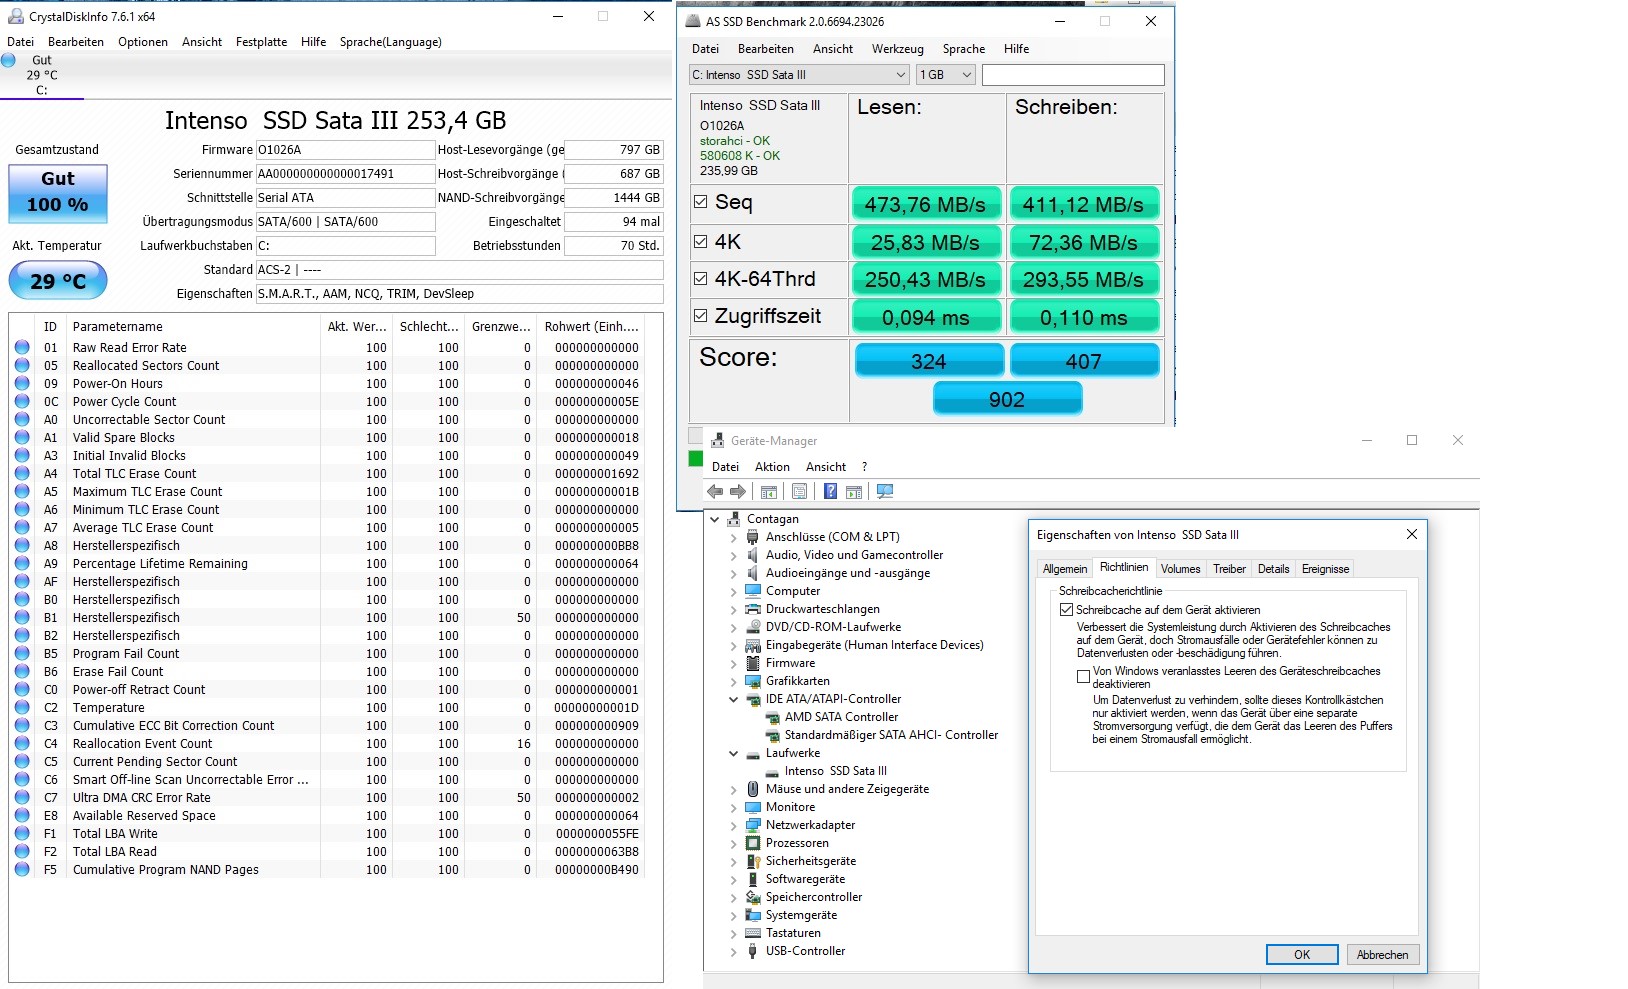Click the Abbrechen button

tap(1382, 955)
